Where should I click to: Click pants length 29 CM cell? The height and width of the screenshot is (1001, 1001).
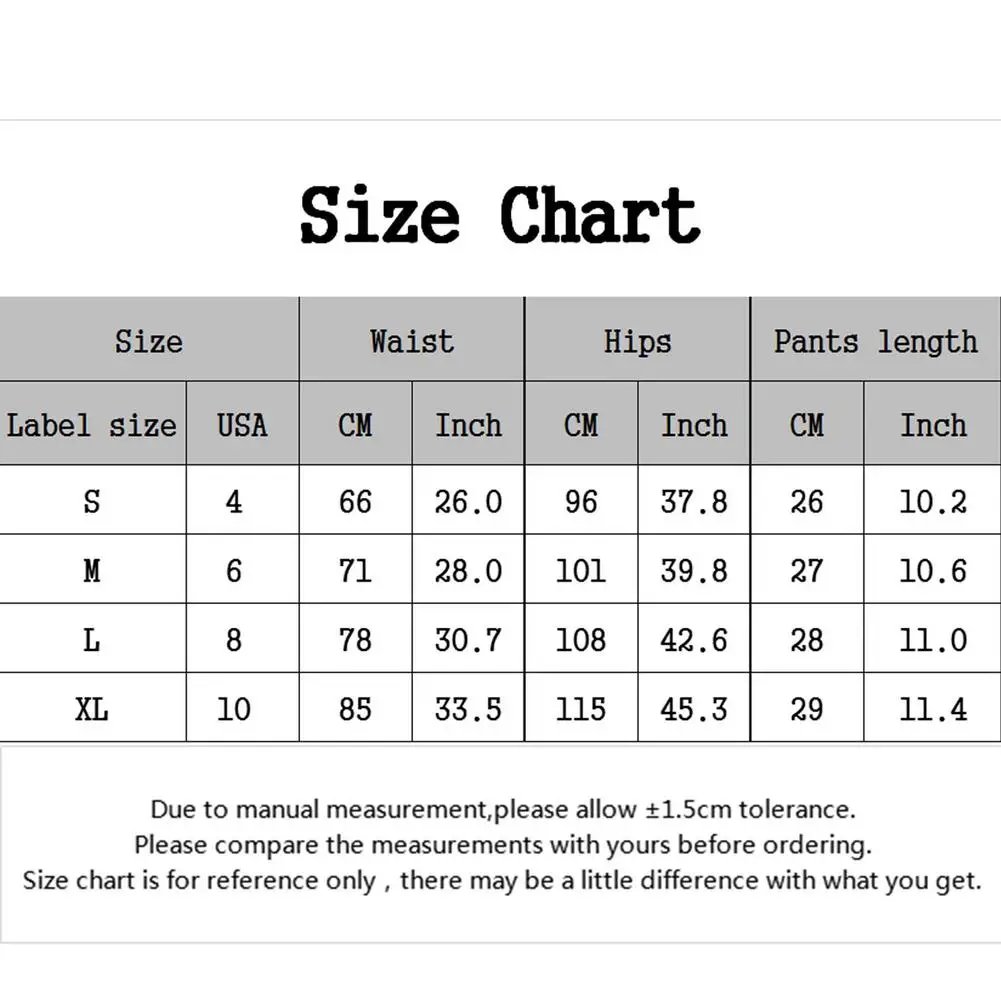click(x=807, y=709)
